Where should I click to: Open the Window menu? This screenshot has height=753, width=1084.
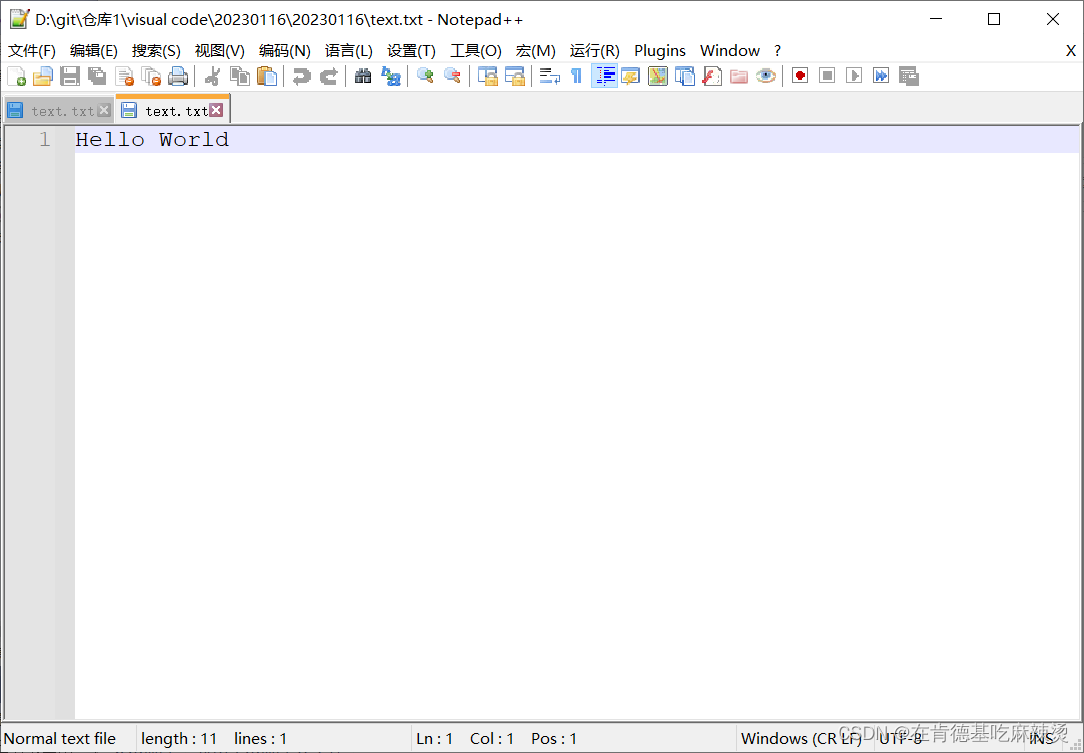tap(730, 50)
